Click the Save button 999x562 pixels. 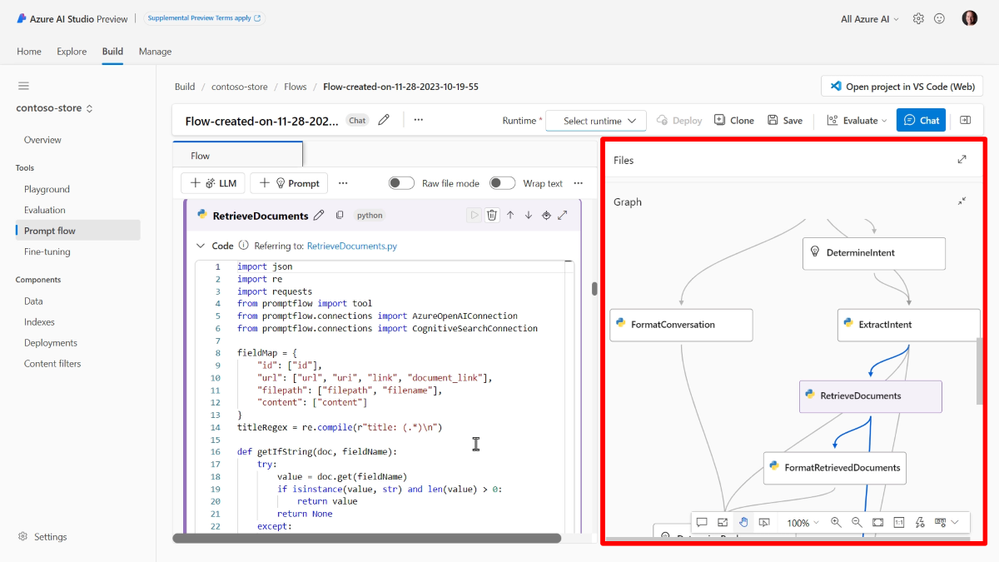pos(785,121)
